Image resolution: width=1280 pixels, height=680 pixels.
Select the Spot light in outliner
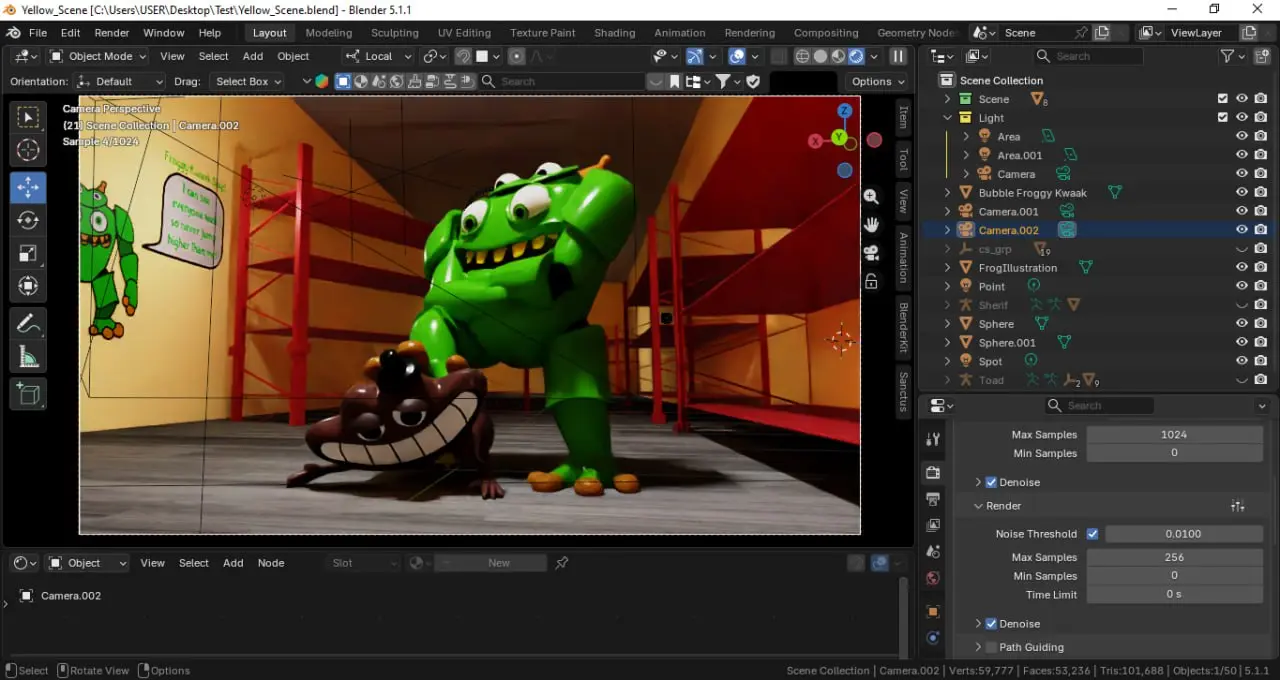pos(990,361)
